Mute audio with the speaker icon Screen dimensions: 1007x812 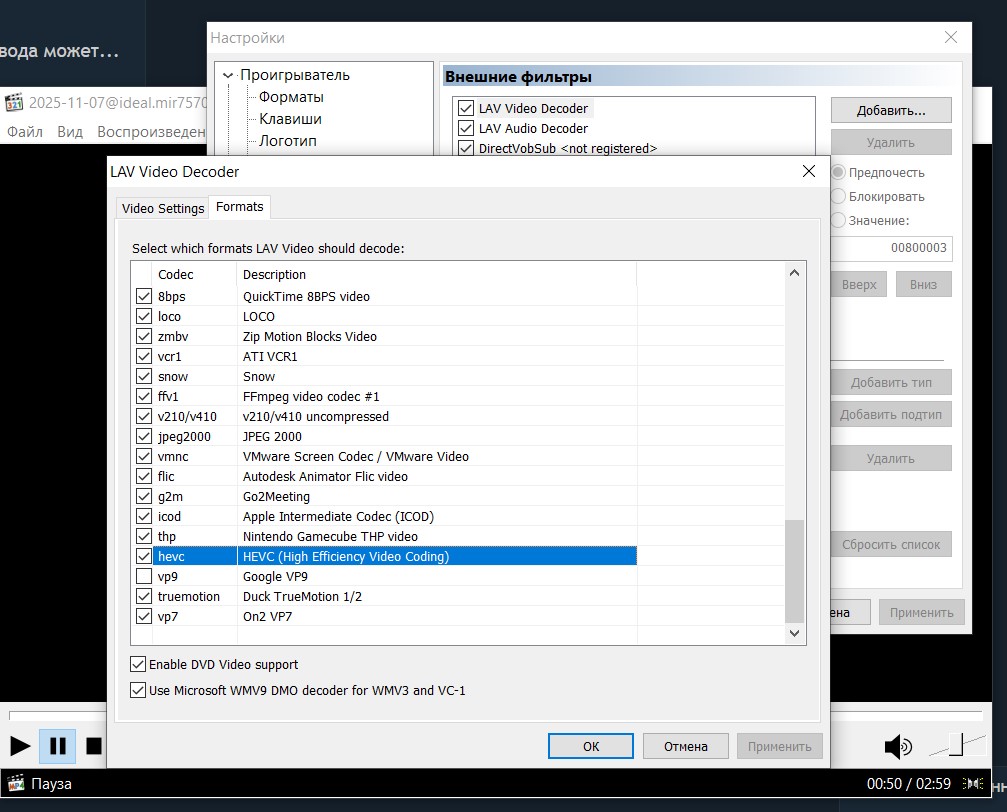point(897,746)
